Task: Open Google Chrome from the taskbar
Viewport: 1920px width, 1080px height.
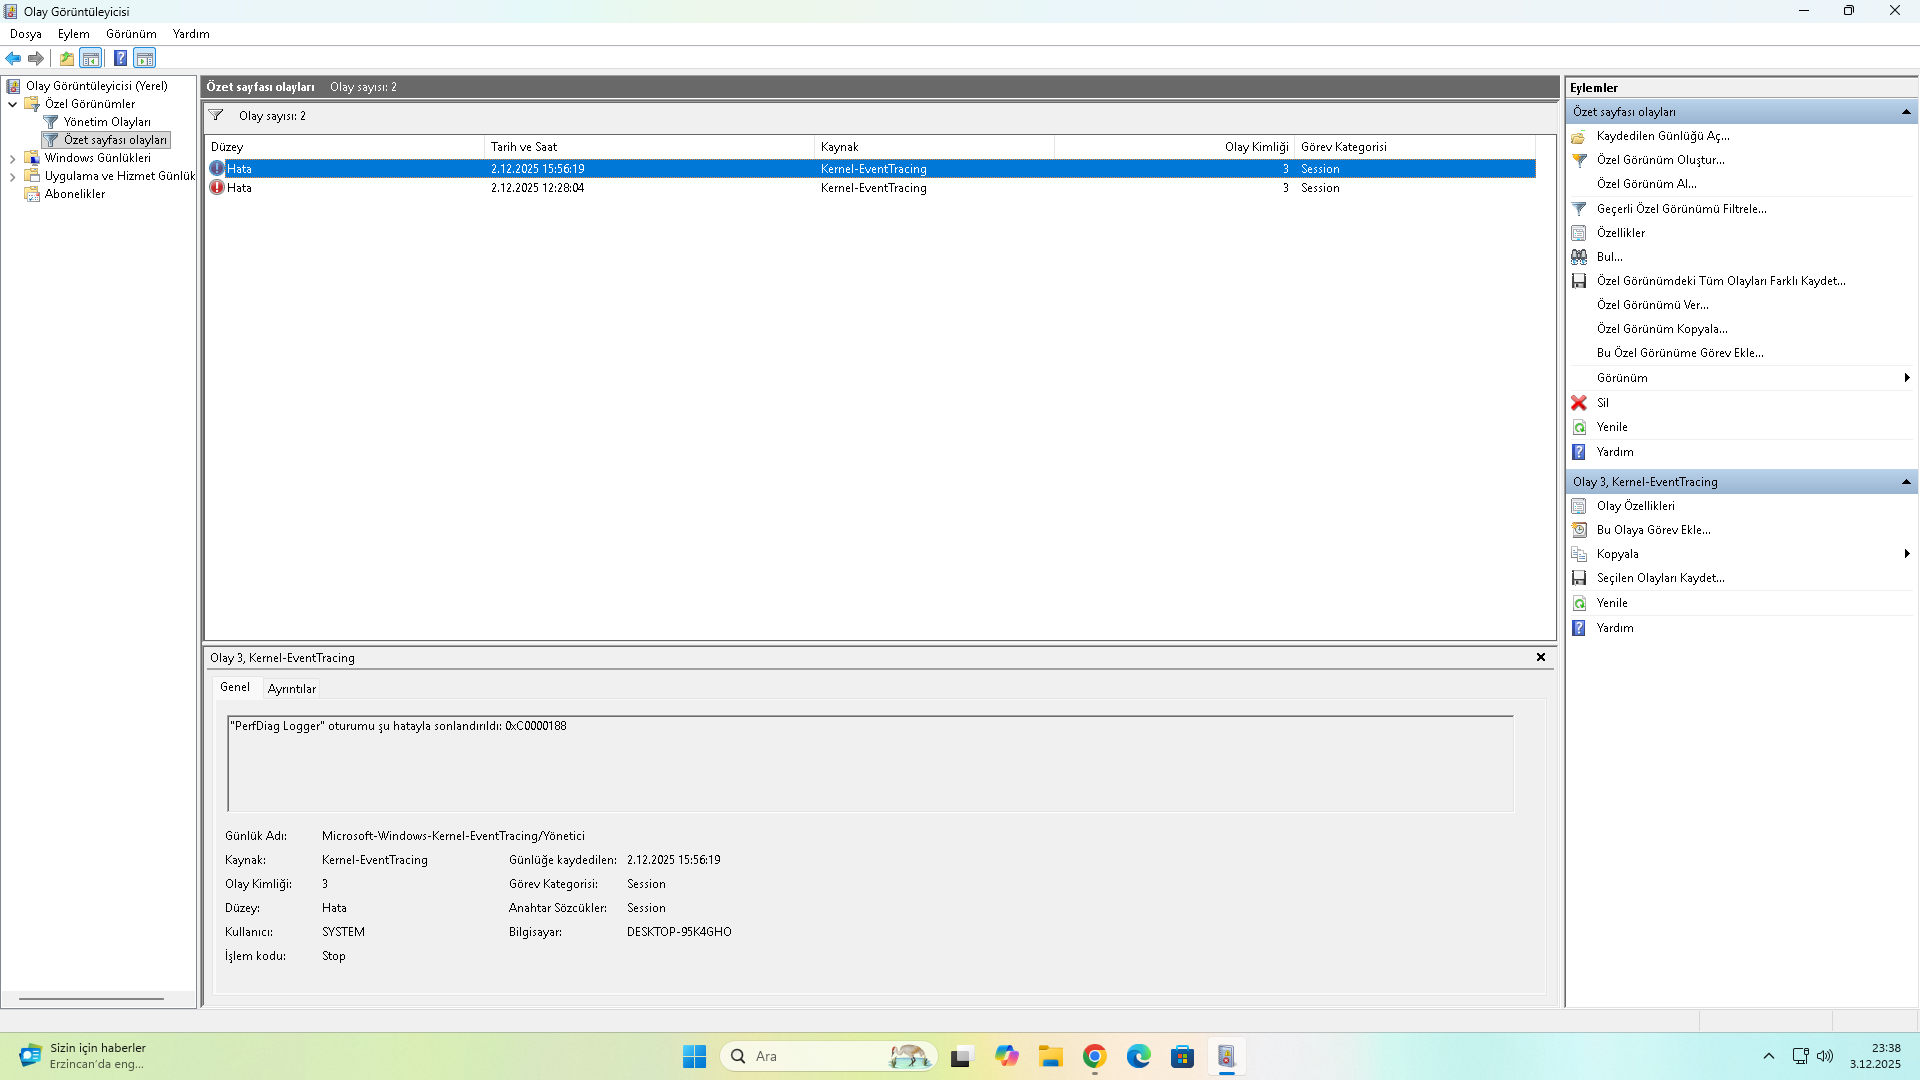Action: tap(1094, 1056)
